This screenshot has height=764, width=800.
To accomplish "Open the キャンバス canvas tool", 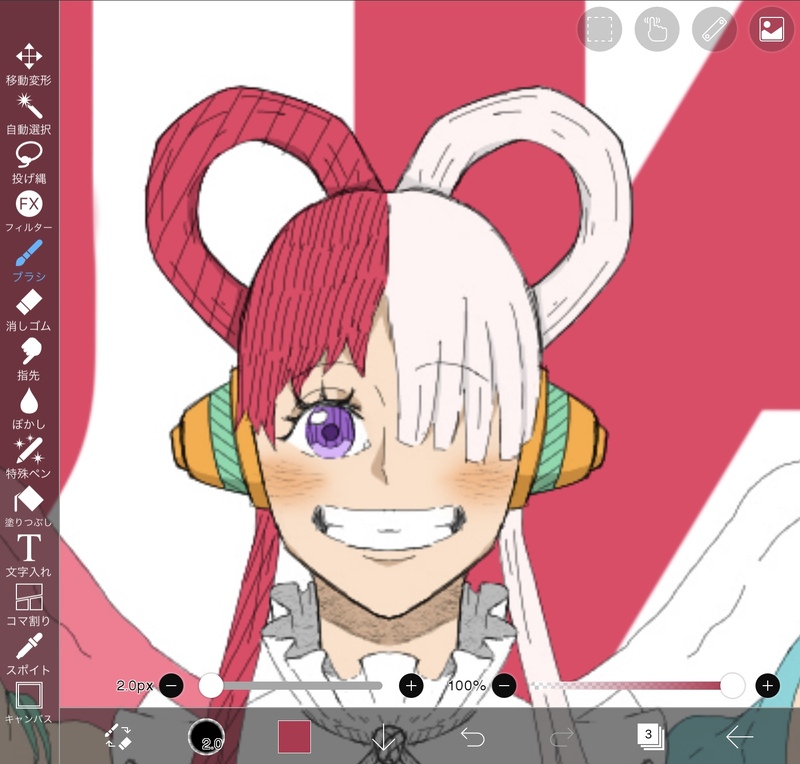I will [x=29, y=703].
